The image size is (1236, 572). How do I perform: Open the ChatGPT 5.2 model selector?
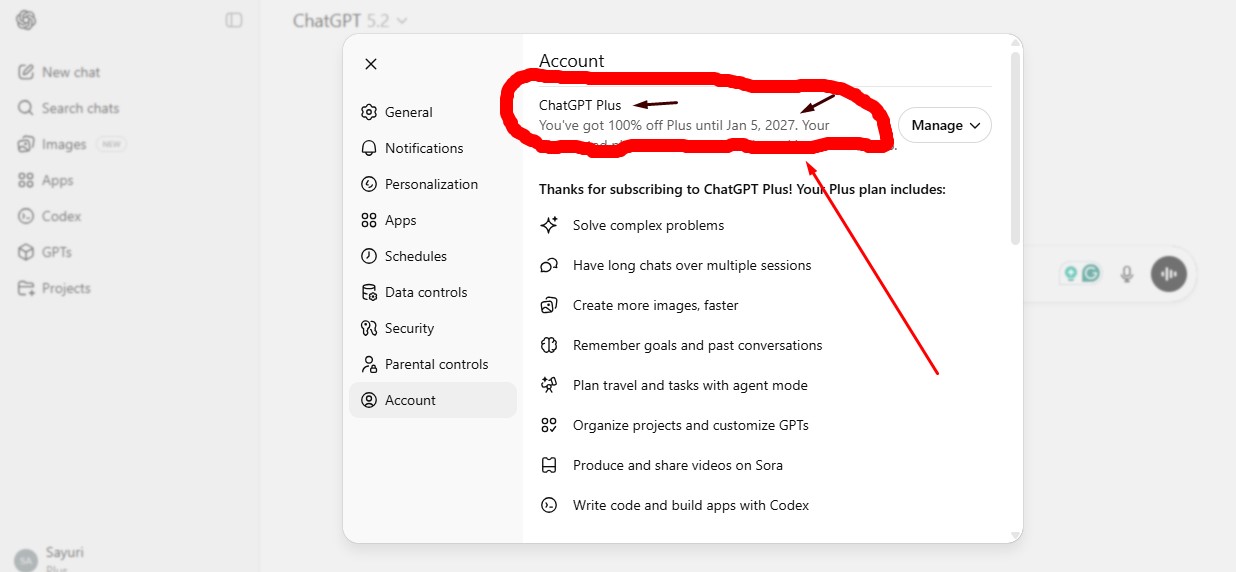click(350, 20)
